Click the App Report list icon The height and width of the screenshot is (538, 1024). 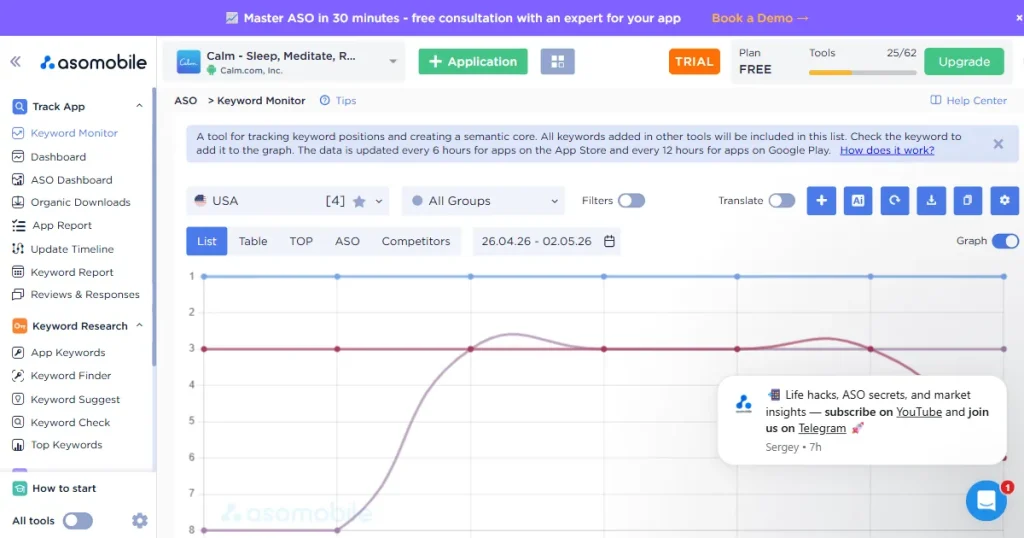pos(18,225)
